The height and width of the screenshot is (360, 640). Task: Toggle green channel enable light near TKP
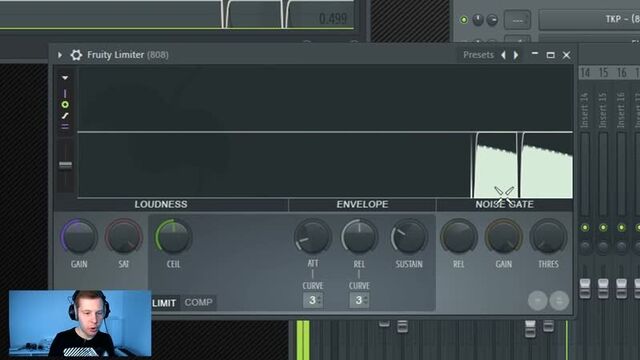click(x=464, y=20)
